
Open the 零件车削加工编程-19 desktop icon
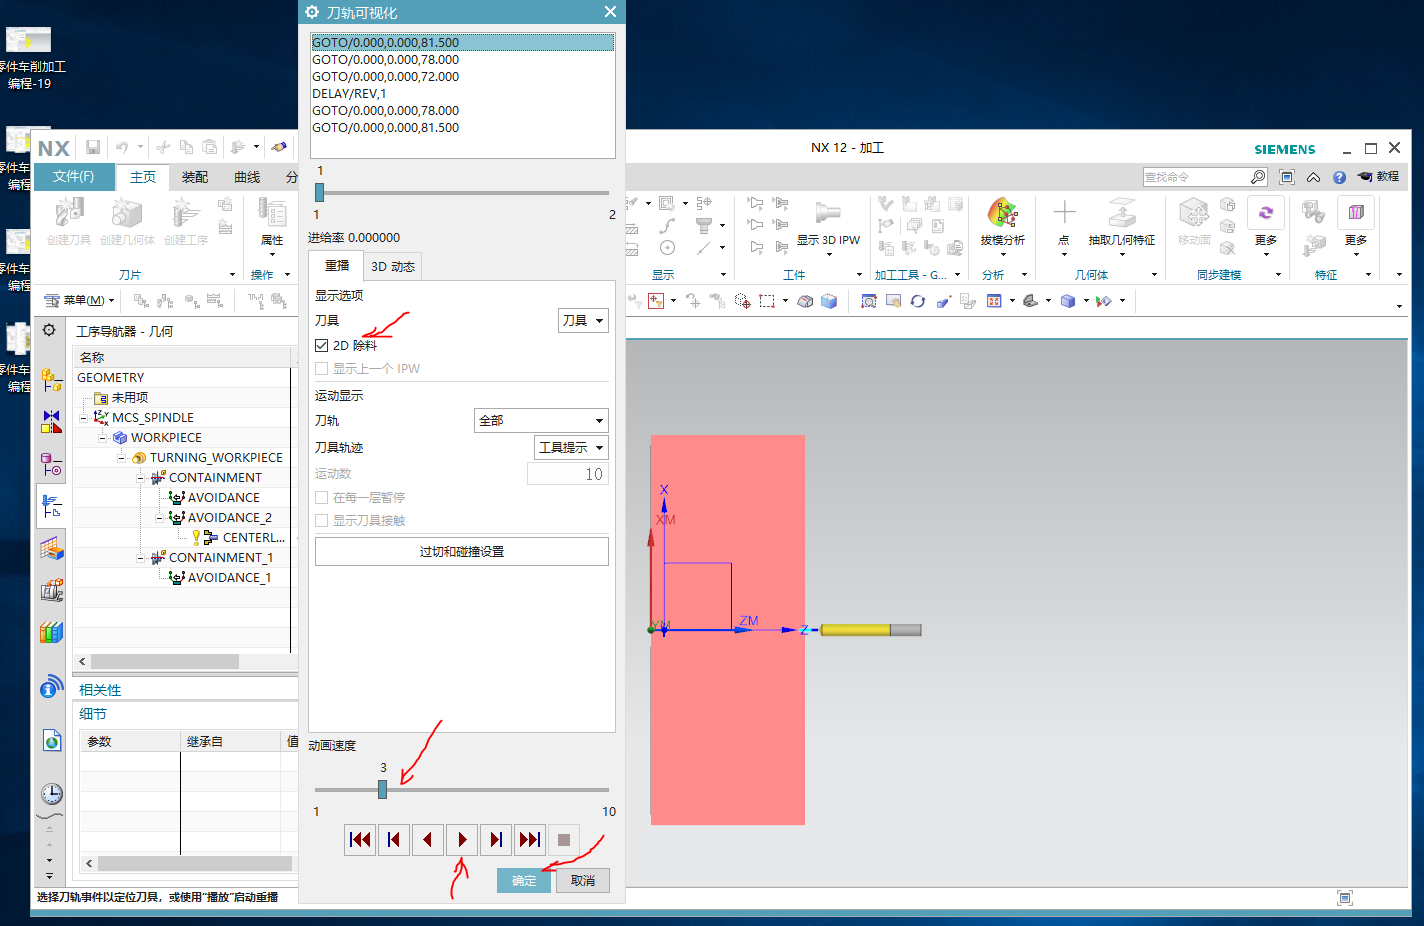click(x=29, y=57)
